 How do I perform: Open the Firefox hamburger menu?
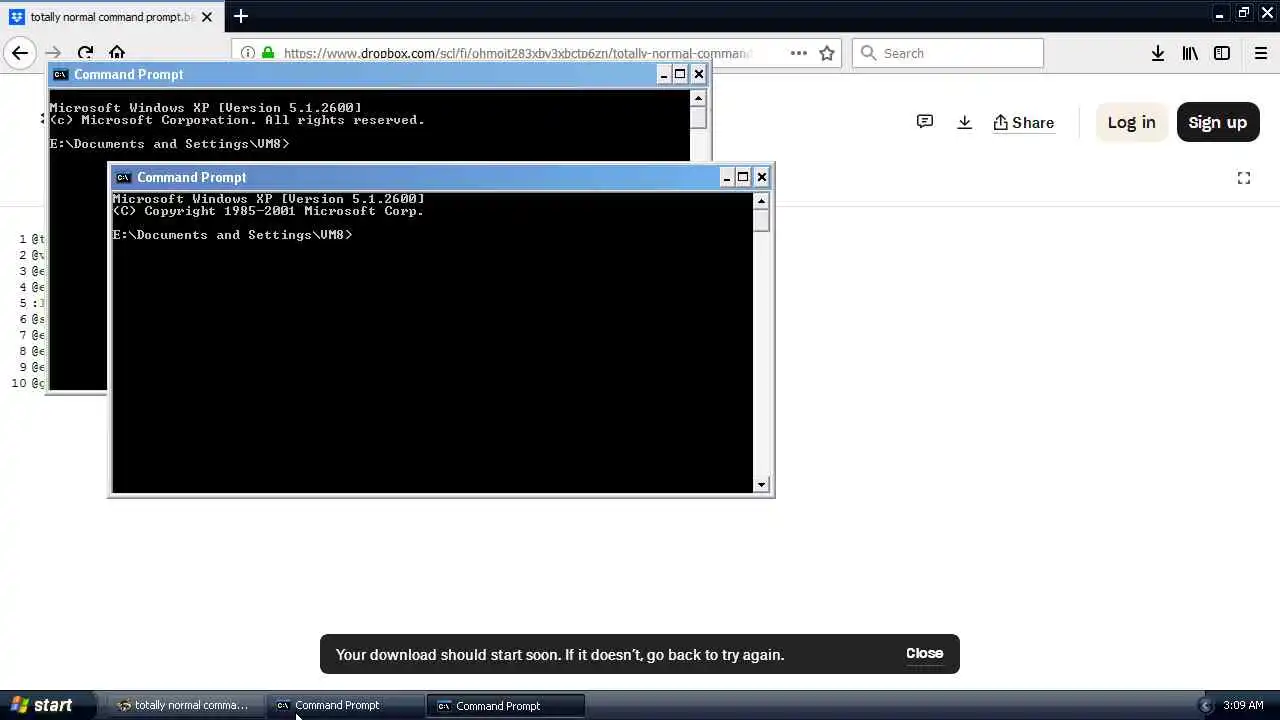(1261, 53)
